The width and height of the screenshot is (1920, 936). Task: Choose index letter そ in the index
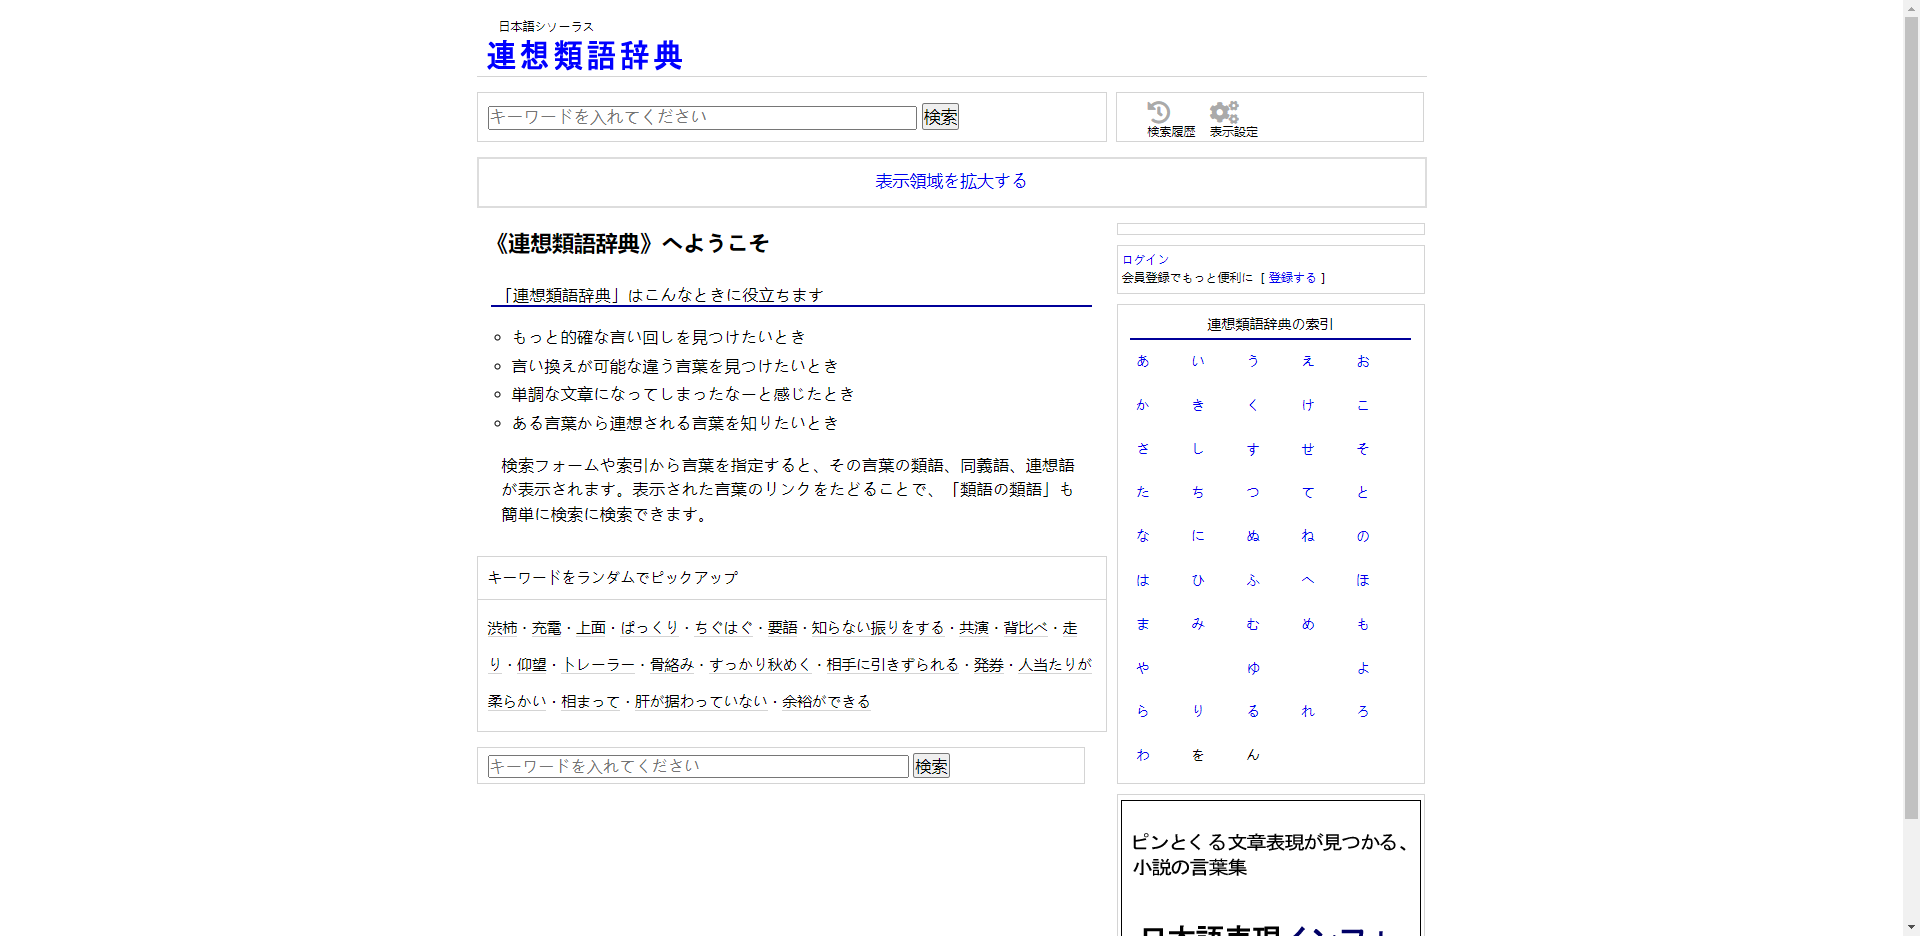pos(1362,449)
